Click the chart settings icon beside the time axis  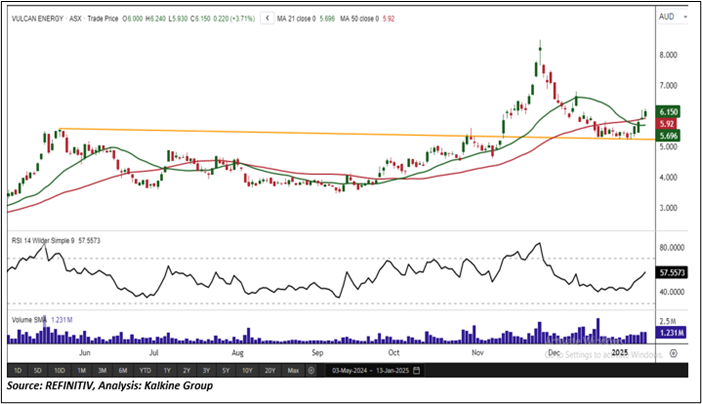[673, 353]
